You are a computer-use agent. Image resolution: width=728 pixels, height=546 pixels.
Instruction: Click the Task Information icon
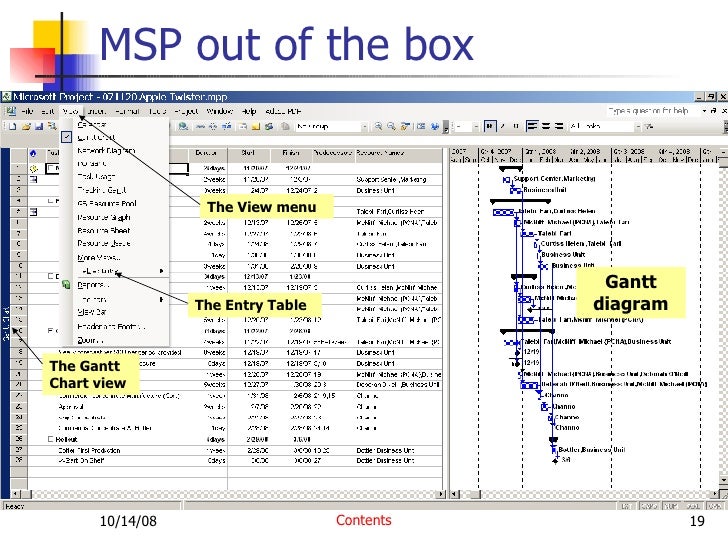coord(243,126)
